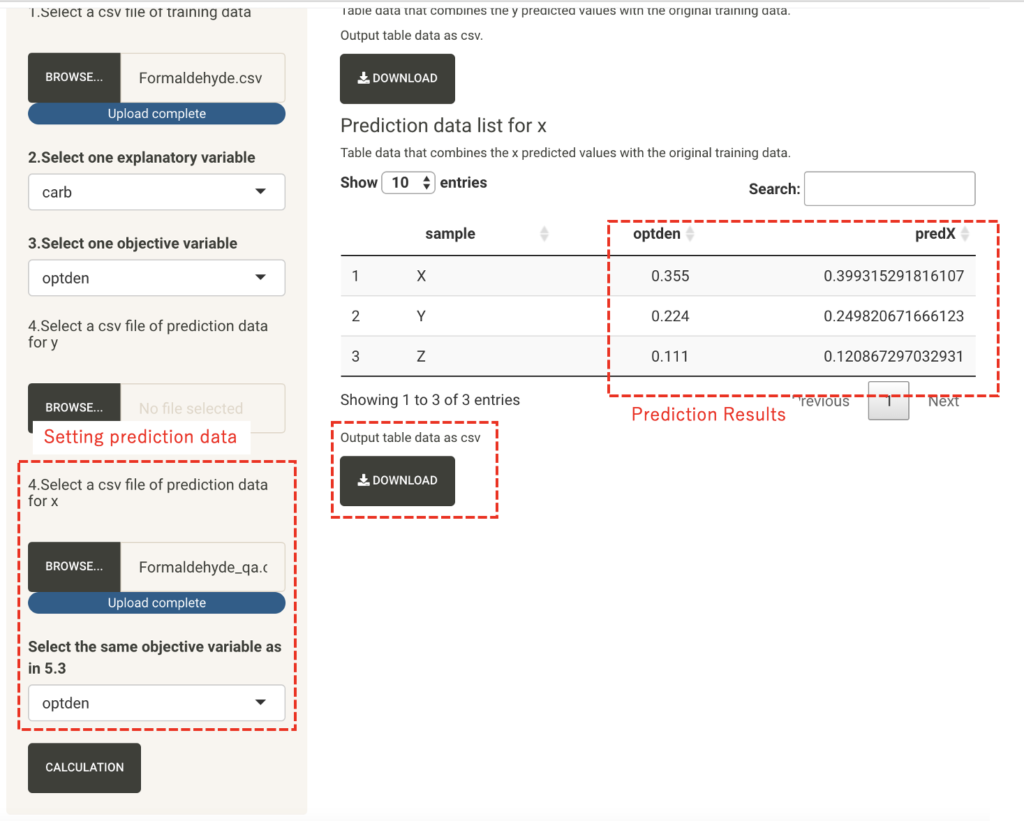Select the table row for sample X
1024x821 pixels.
tap(657, 276)
